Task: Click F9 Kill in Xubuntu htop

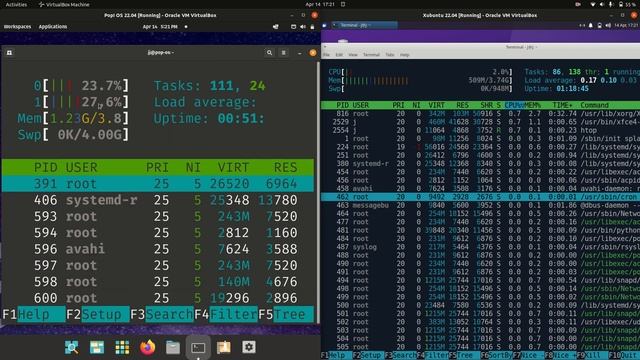Action: pyautogui.click(x=592, y=356)
